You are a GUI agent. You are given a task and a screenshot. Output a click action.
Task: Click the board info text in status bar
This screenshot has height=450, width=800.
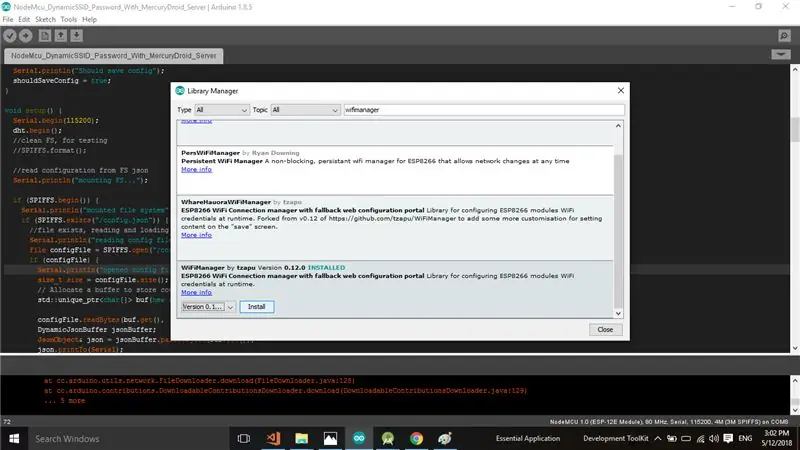coord(669,422)
